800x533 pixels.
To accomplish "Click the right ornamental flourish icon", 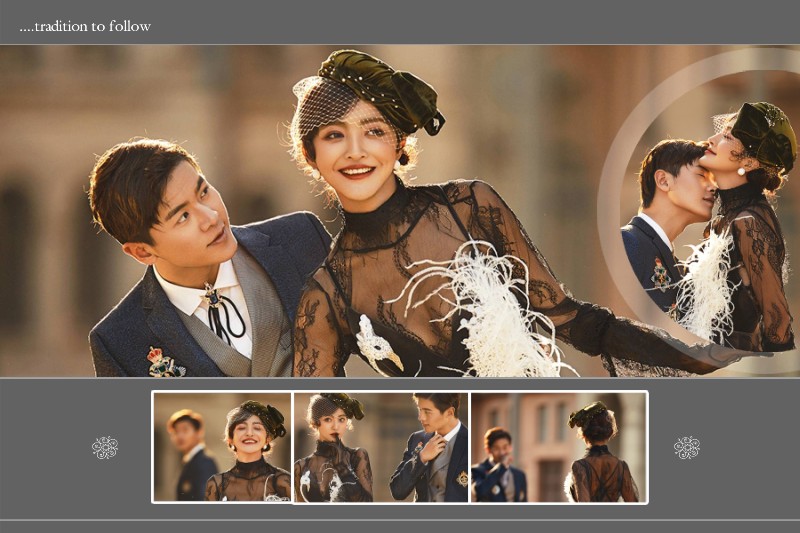I will tap(687, 447).
